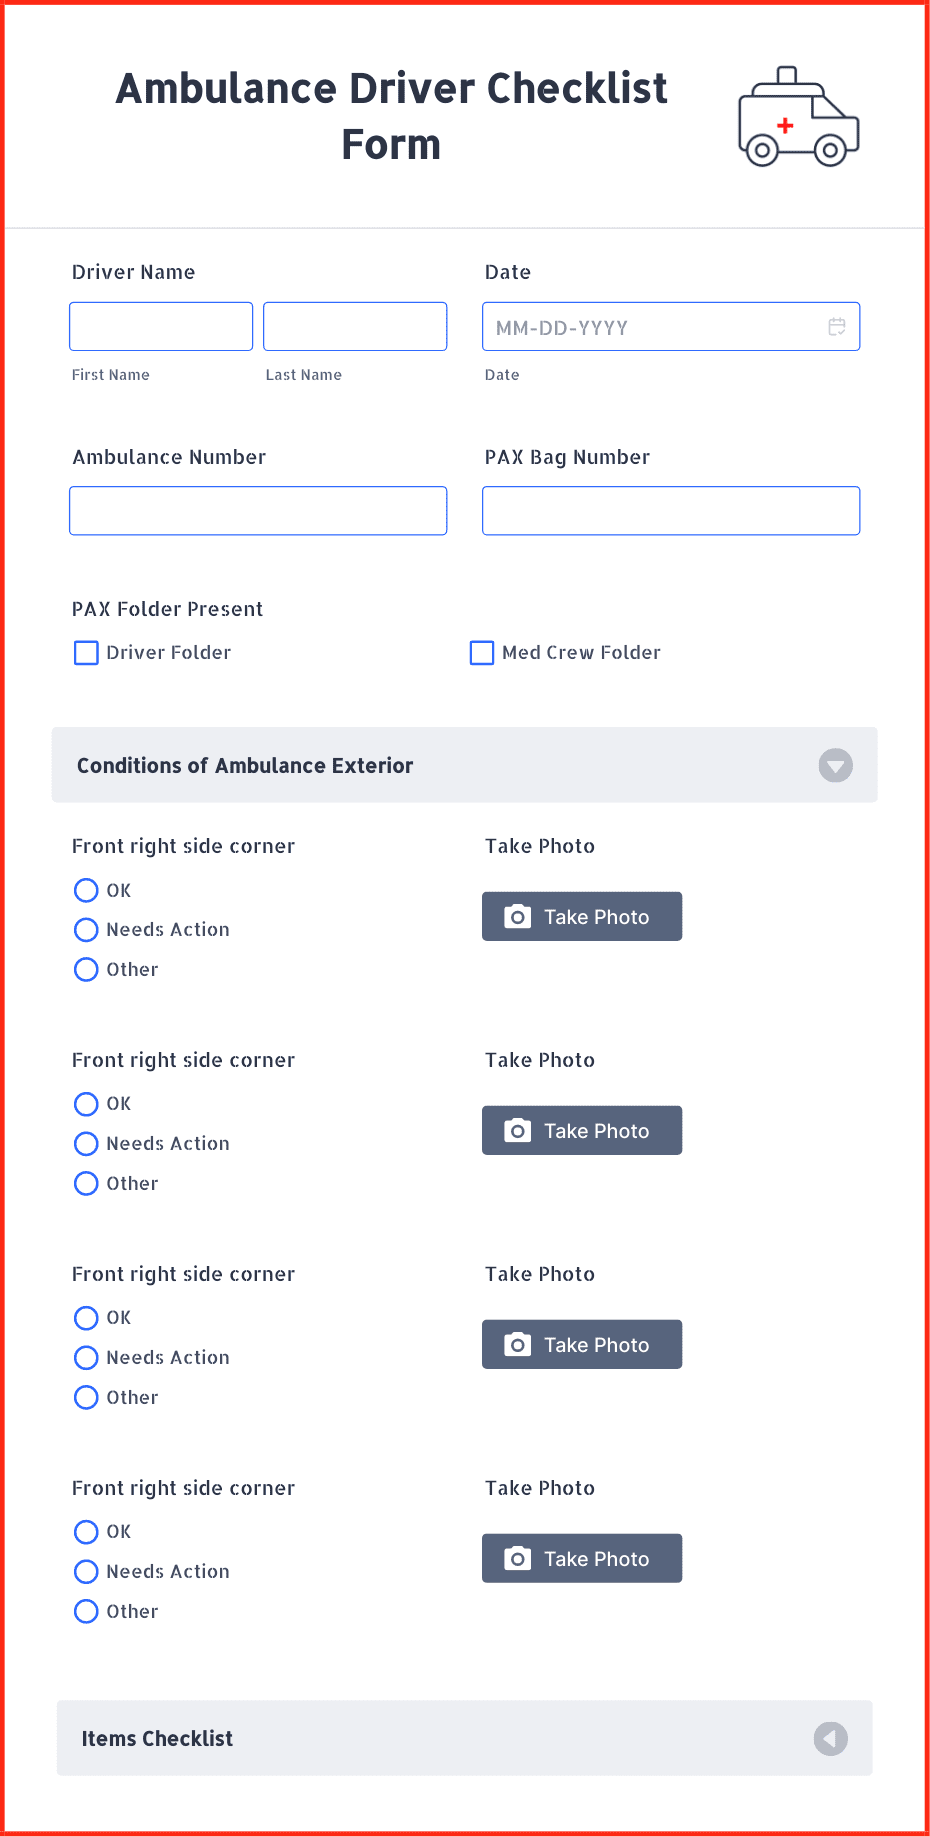Screen dimensions: 930x1837
Task: Click the ambulance logo icon
Action: [x=797, y=115]
